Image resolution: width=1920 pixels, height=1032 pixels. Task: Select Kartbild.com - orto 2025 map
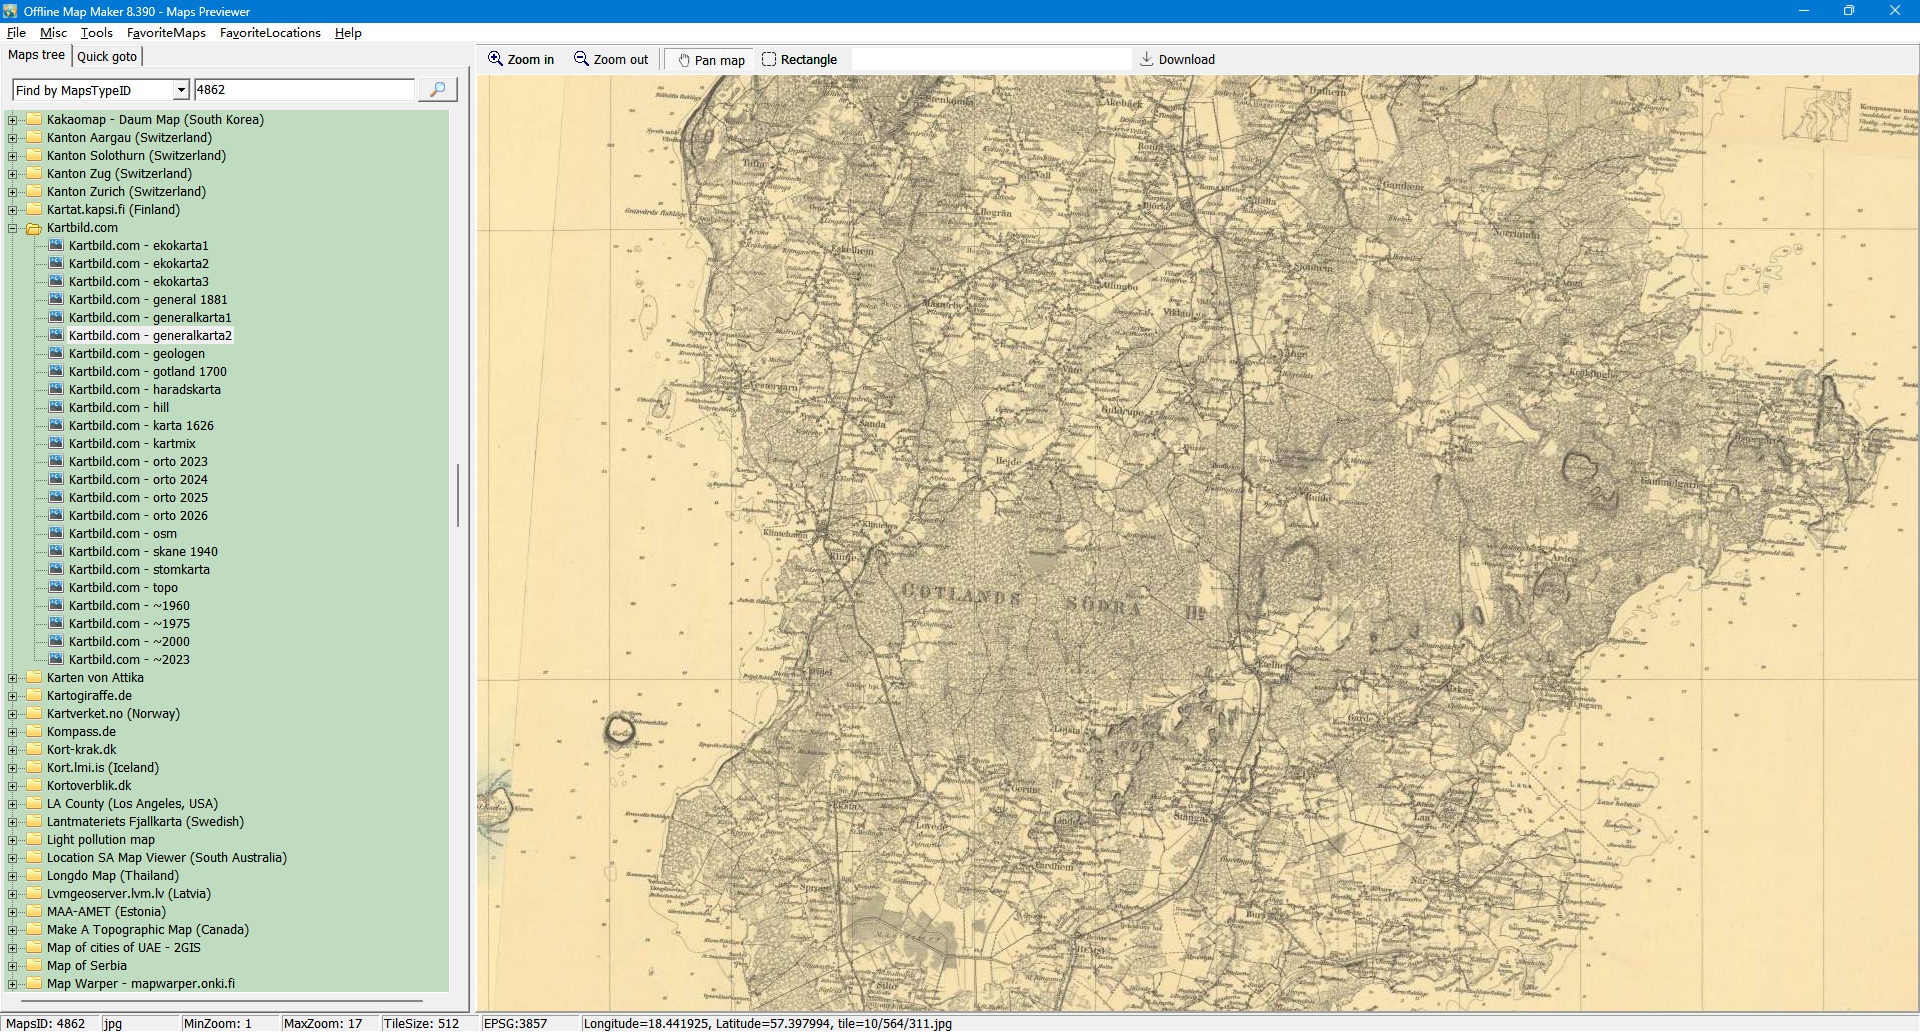pyautogui.click(x=138, y=498)
